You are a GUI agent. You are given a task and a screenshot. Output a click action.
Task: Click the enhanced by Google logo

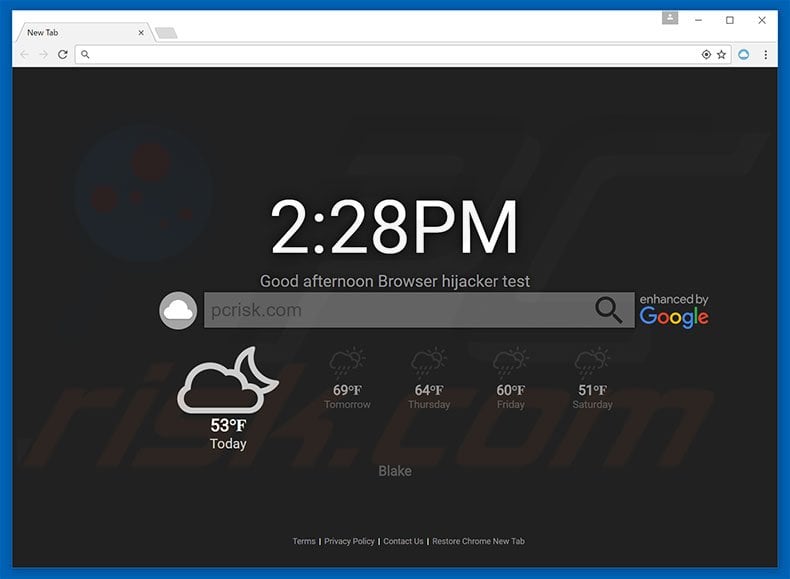[674, 310]
